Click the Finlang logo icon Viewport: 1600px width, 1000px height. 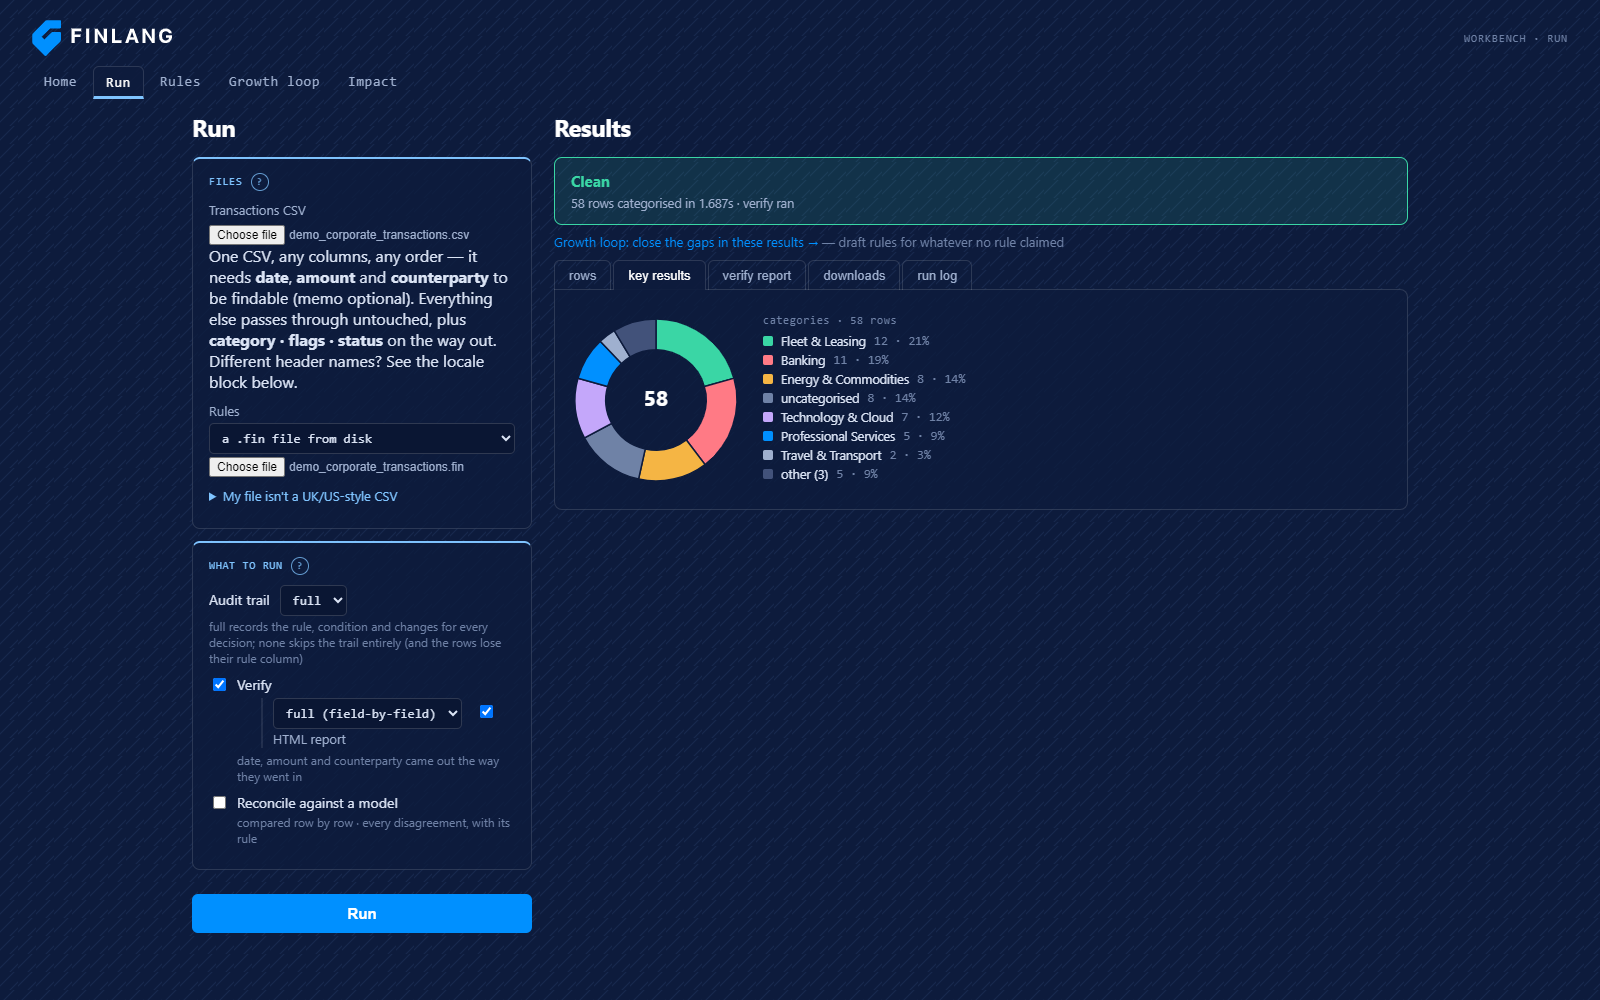47,37
